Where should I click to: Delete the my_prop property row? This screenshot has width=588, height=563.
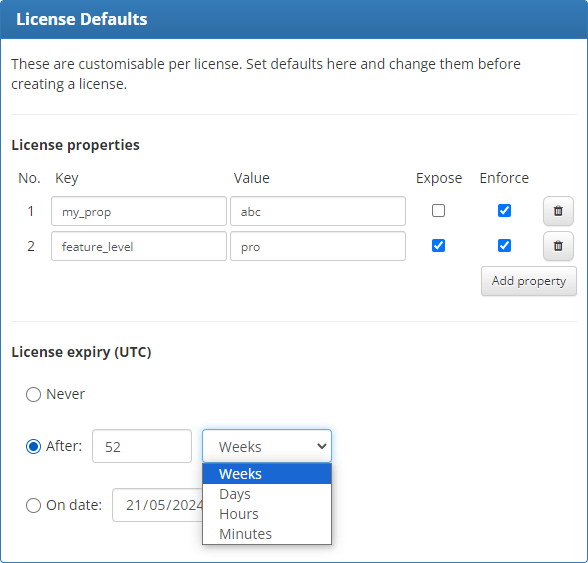coord(558,211)
